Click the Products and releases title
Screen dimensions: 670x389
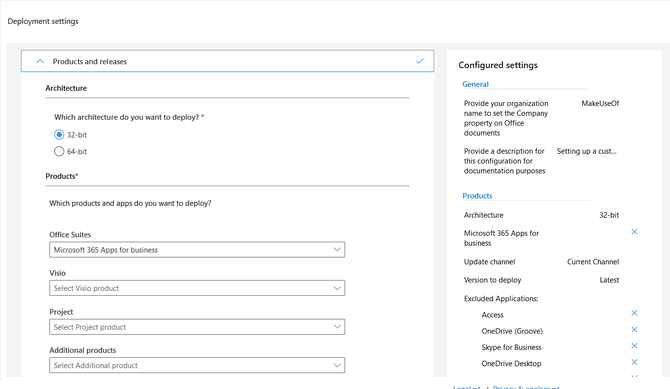pyautogui.click(x=90, y=62)
